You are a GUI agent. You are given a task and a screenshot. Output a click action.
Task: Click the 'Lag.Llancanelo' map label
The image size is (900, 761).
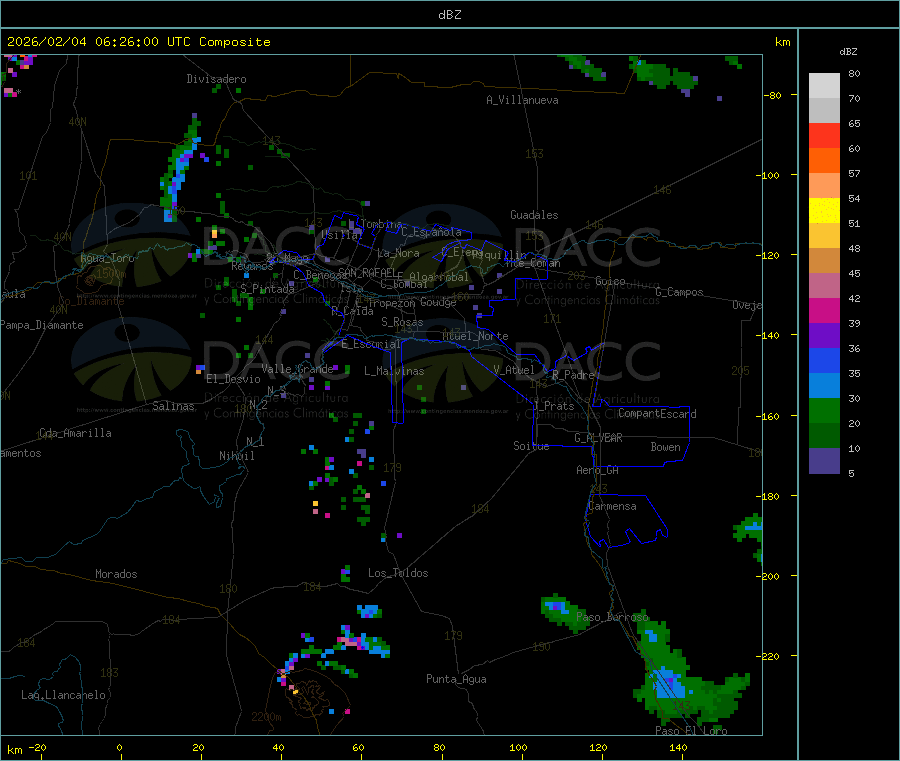(x=64, y=695)
